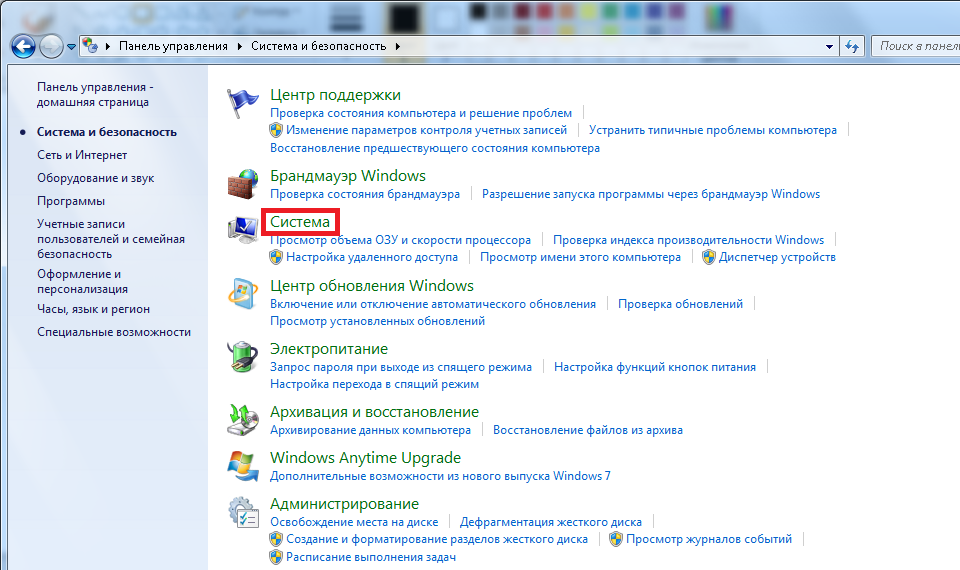Click the Архивация и восстановление icon

tap(242, 420)
